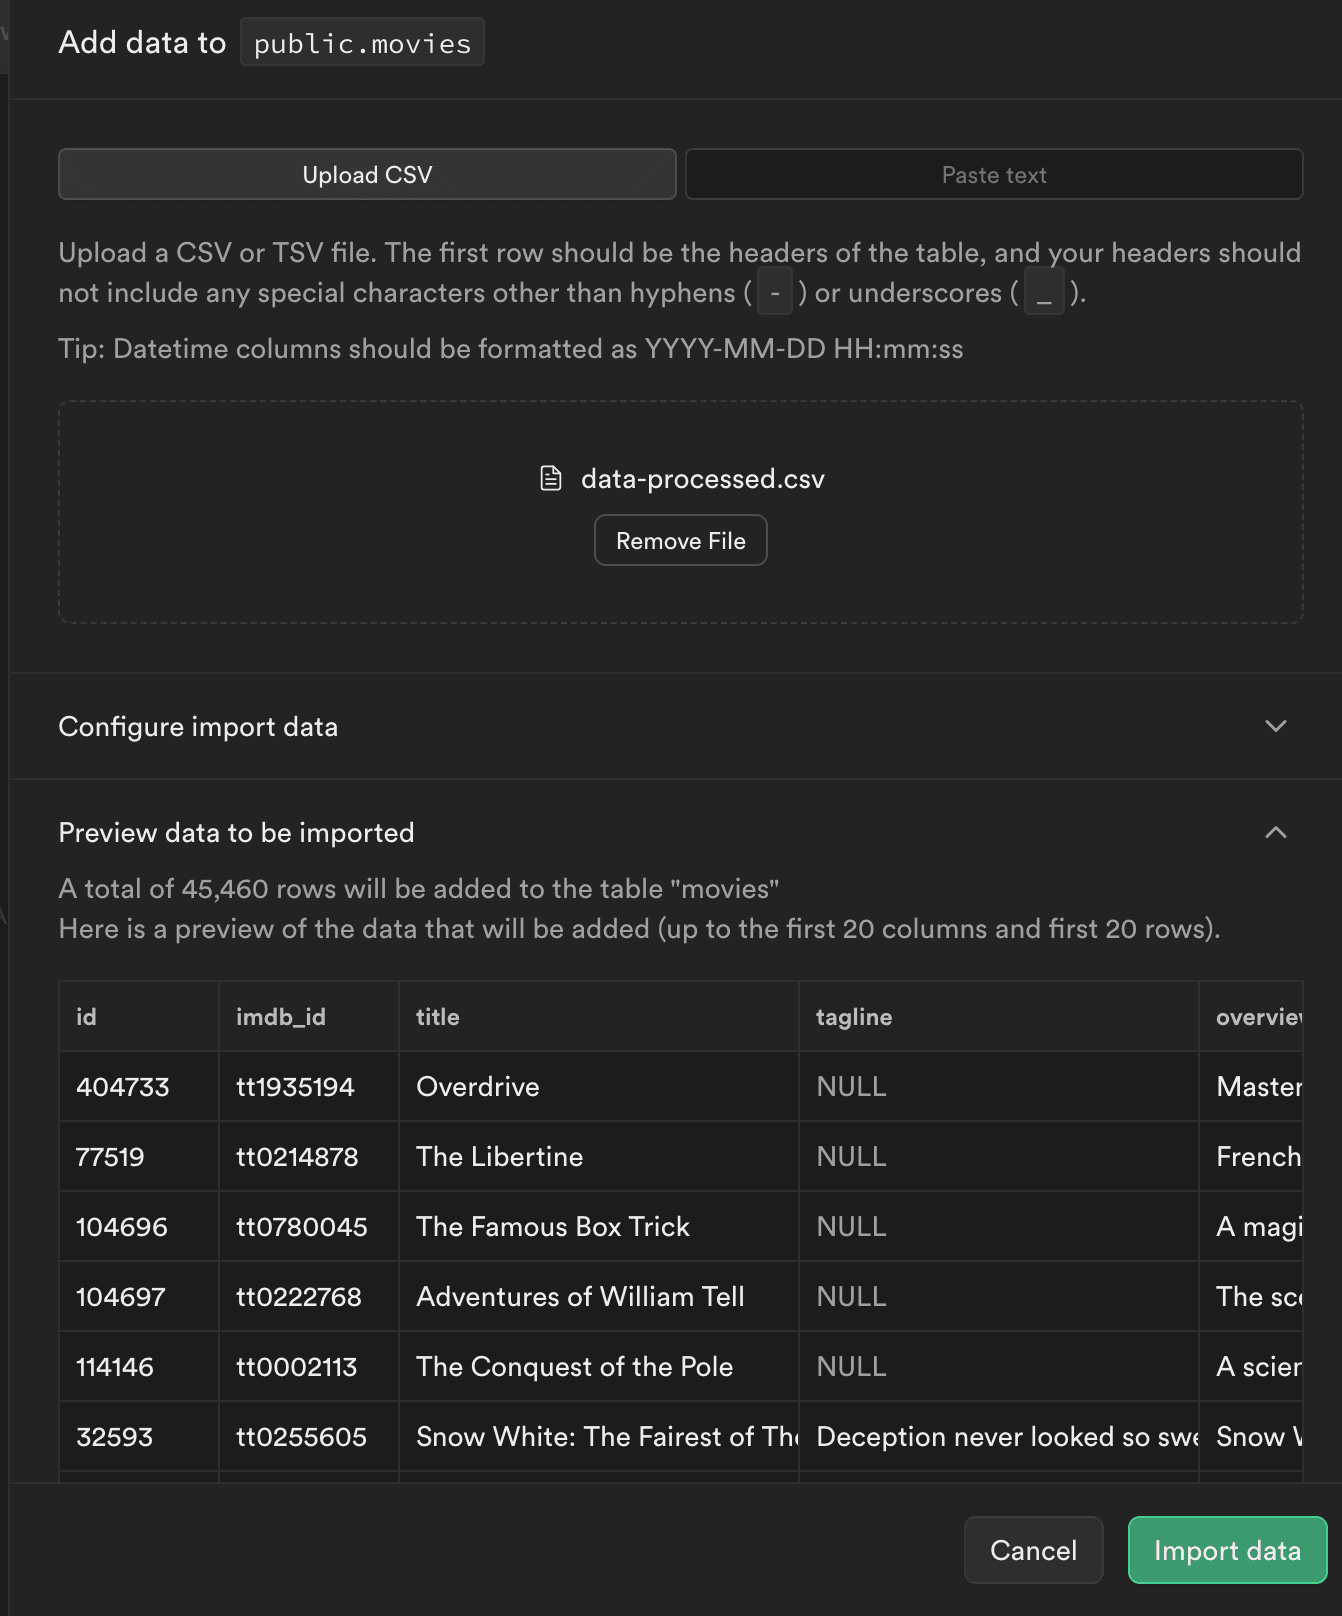Select The Libertine title cell
The height and width of the screenshot is (1616, 1342).
tap(499, 1157)
